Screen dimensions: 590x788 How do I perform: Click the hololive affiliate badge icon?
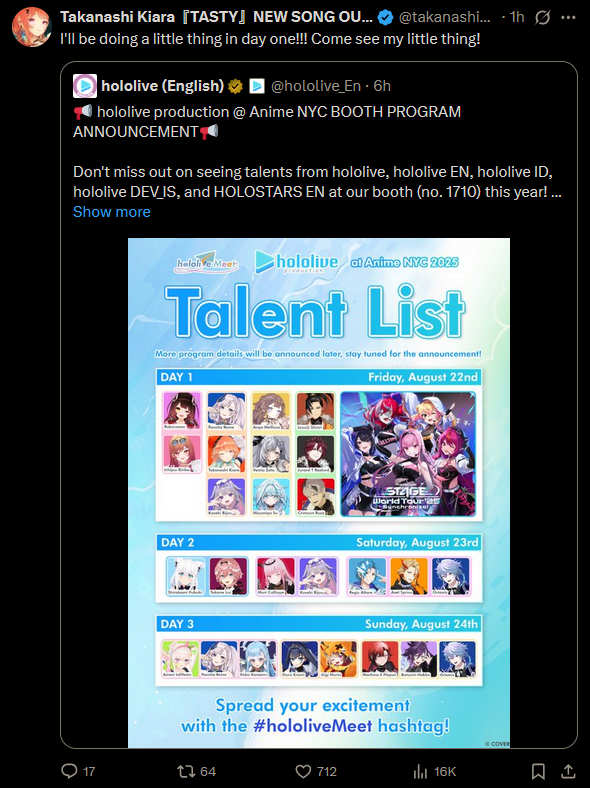[257, 86]
